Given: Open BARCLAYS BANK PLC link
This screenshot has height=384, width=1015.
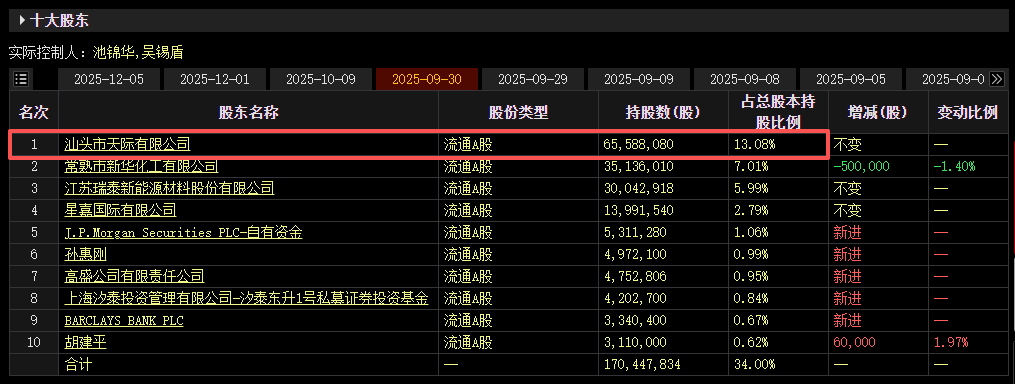Looking at the screenshot, I should [x=124, y=321].
